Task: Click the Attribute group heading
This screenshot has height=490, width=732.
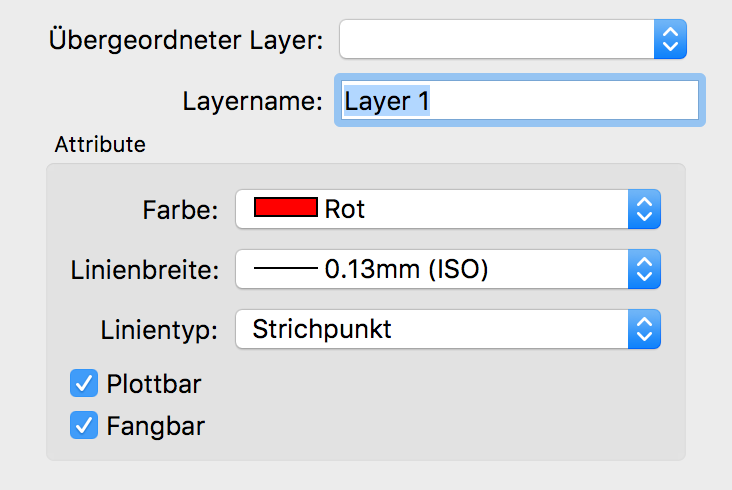Action: pyautogui.click(x=100, y=144)
